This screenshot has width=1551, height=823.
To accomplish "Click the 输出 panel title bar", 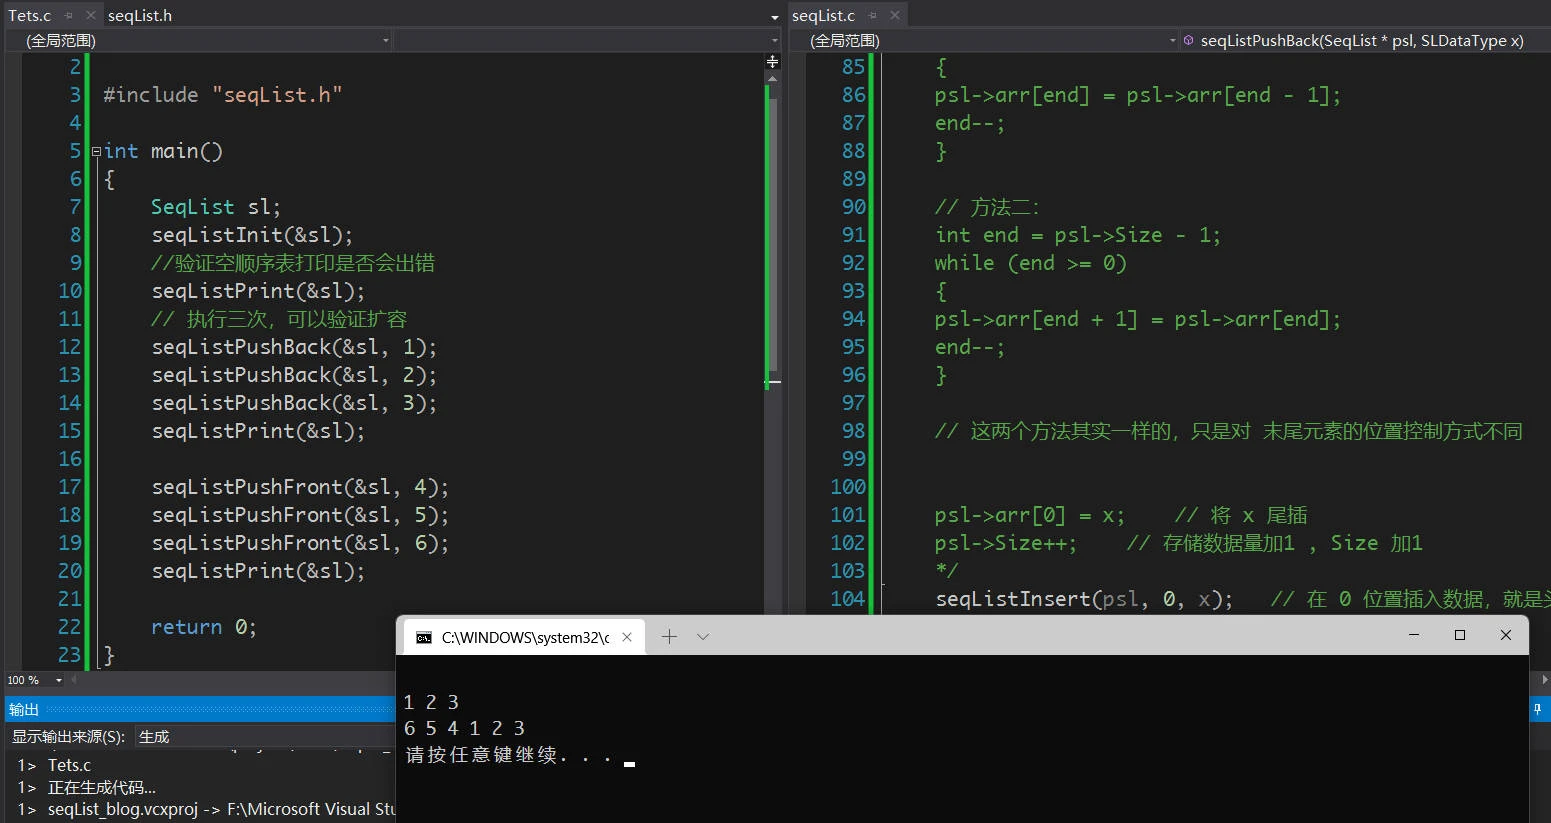I will [x=200, y=709].
